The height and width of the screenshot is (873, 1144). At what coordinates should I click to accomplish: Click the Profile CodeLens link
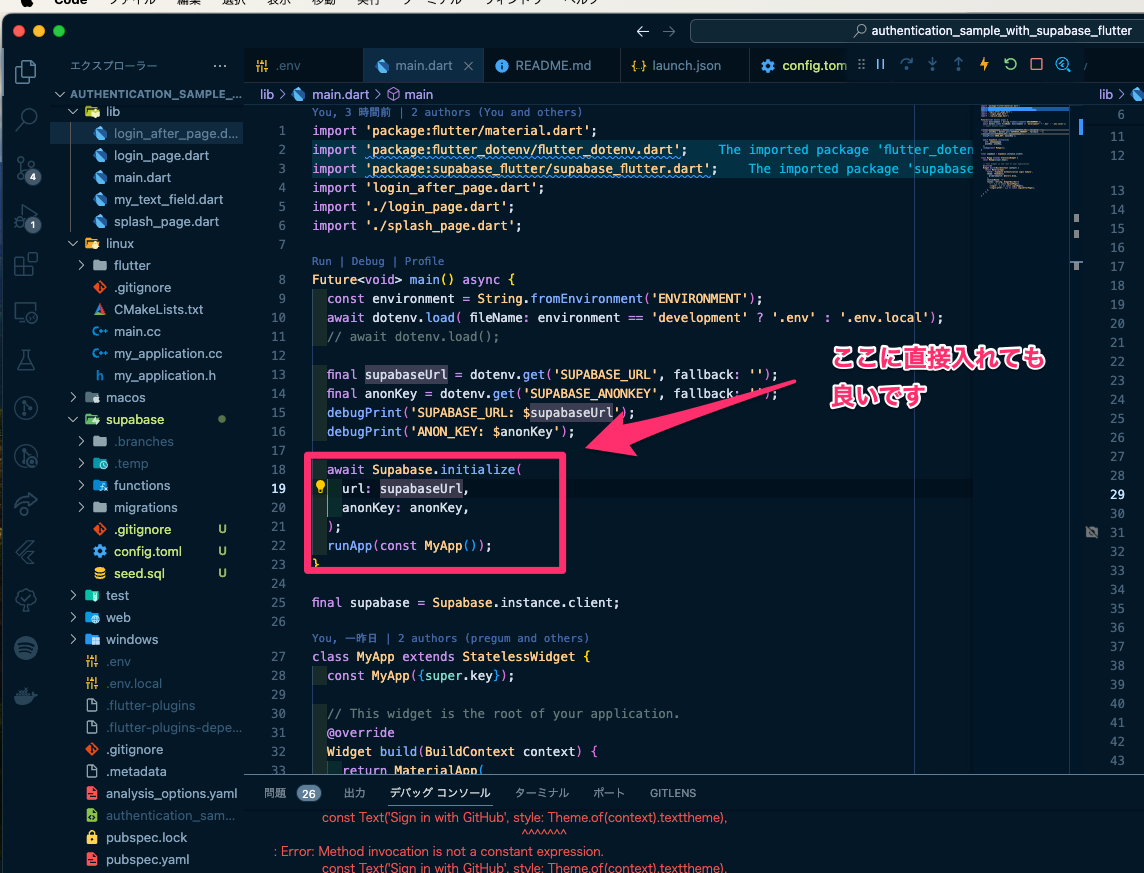coord(424,260)
